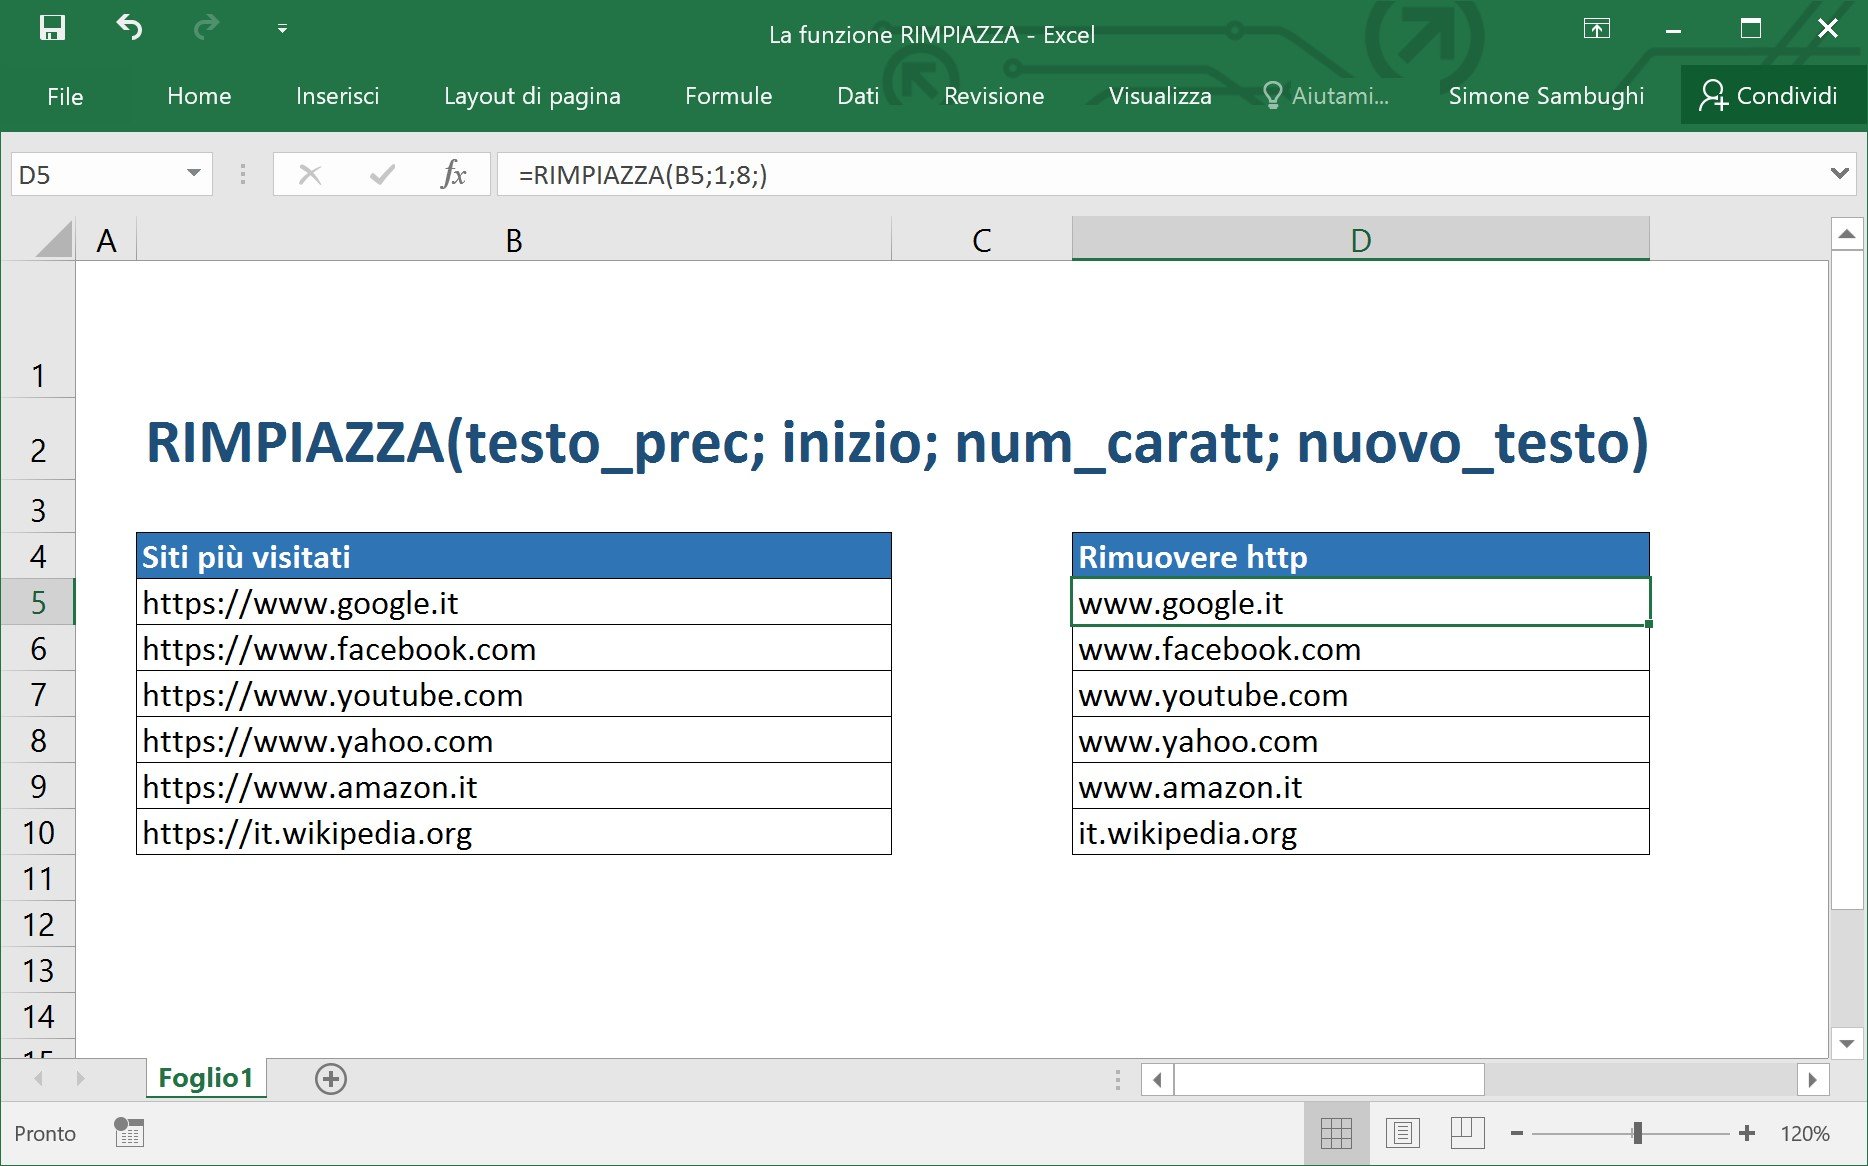Select cell with https://www.facebook.com

click(514, 648)
